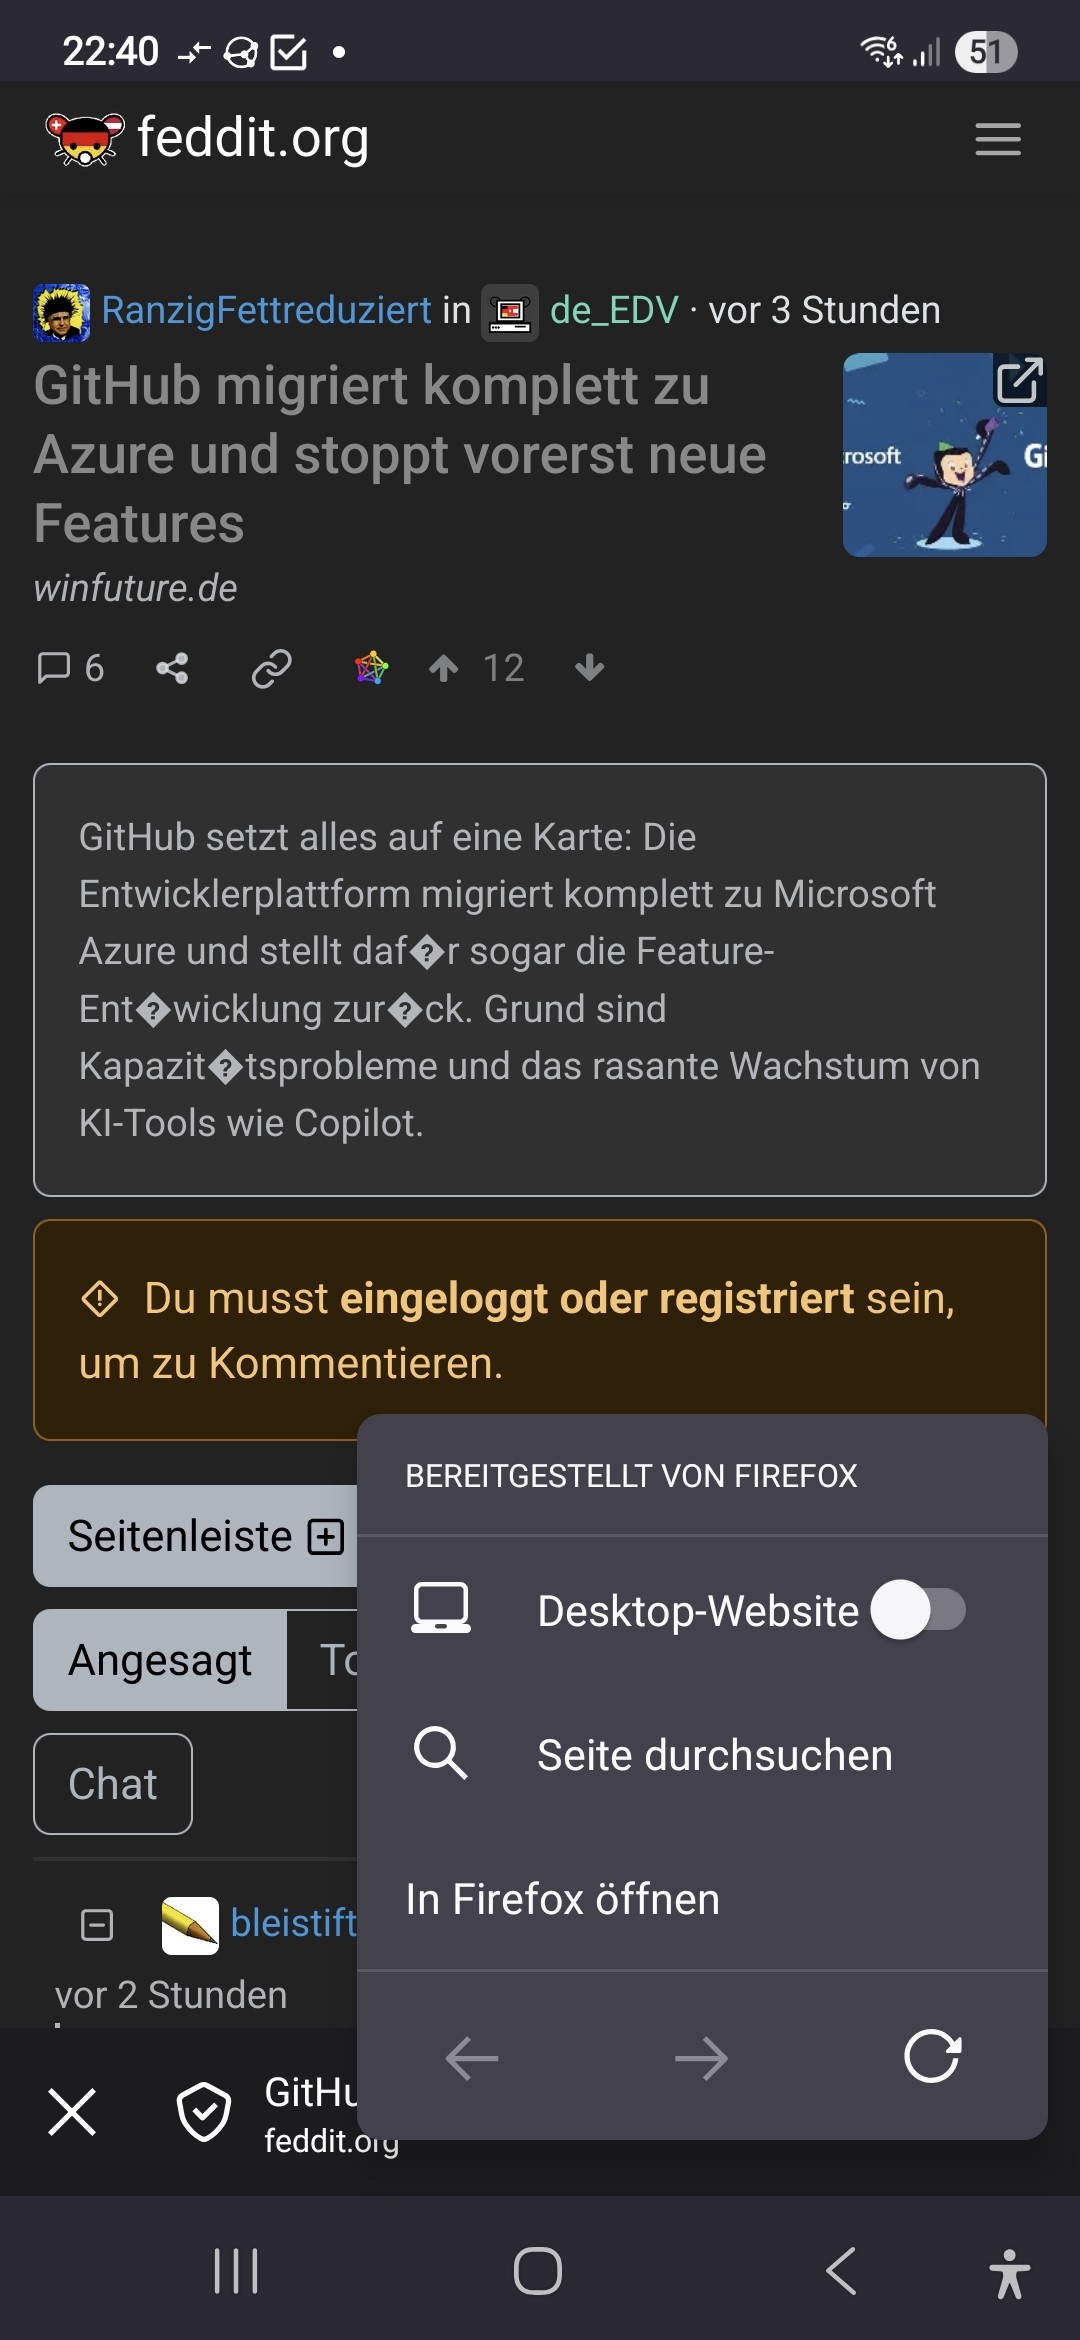Toggle the Desktop-Website switch
The image size is (1080, 2340).
click(x=918, y=1610)
